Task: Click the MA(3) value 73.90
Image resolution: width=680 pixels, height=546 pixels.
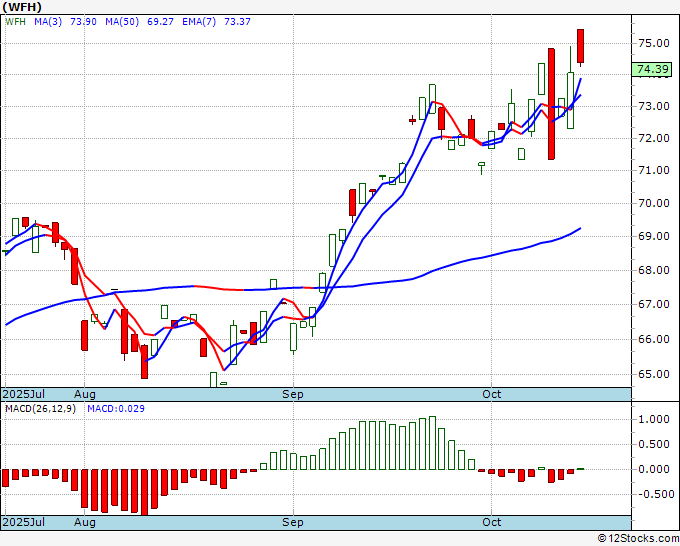Action: pos(83,21)
